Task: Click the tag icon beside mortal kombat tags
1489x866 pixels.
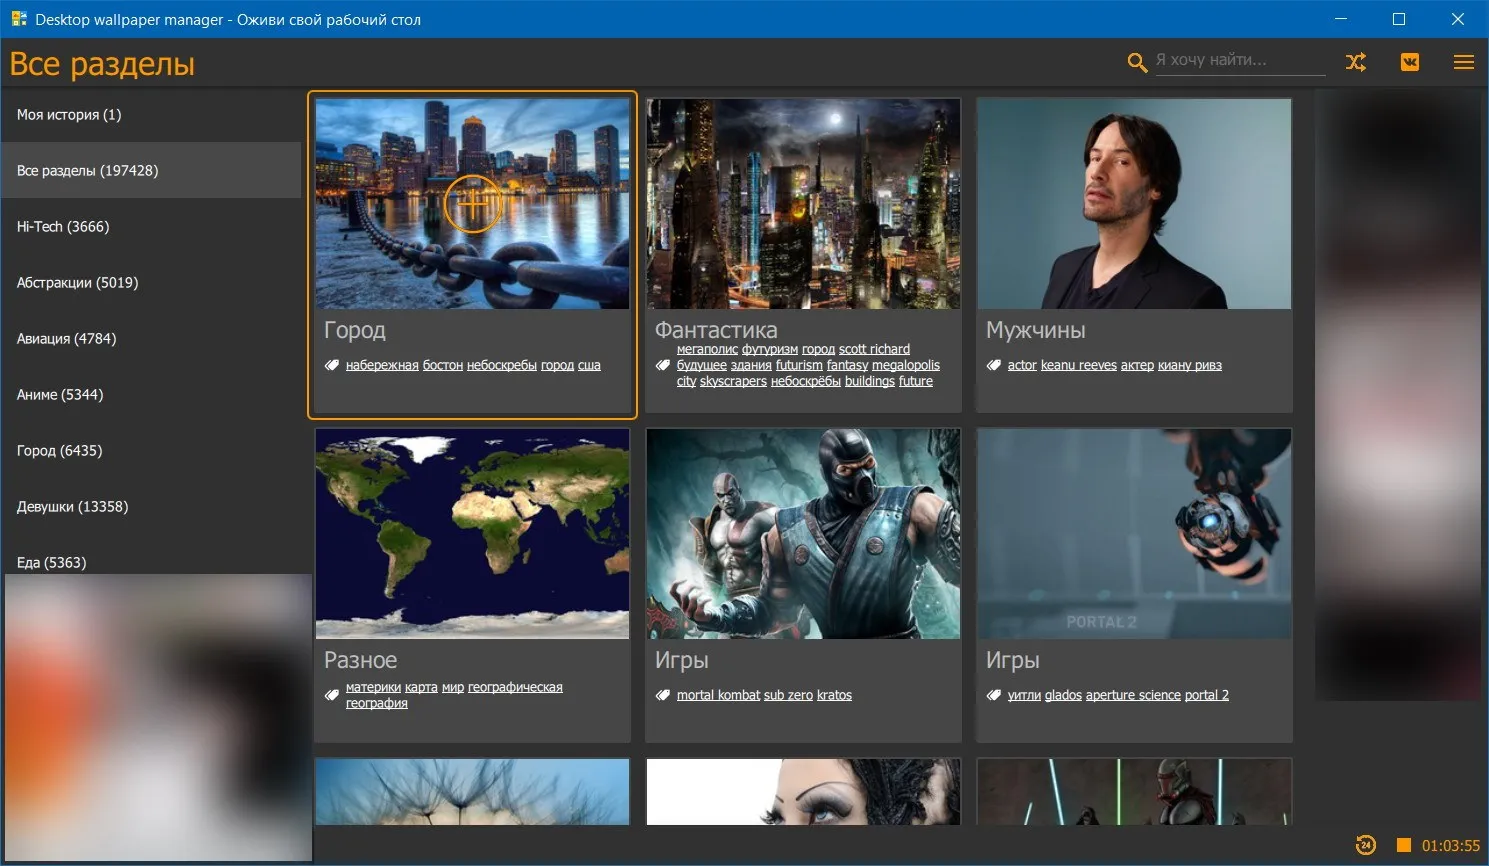Action: (662, 695)
